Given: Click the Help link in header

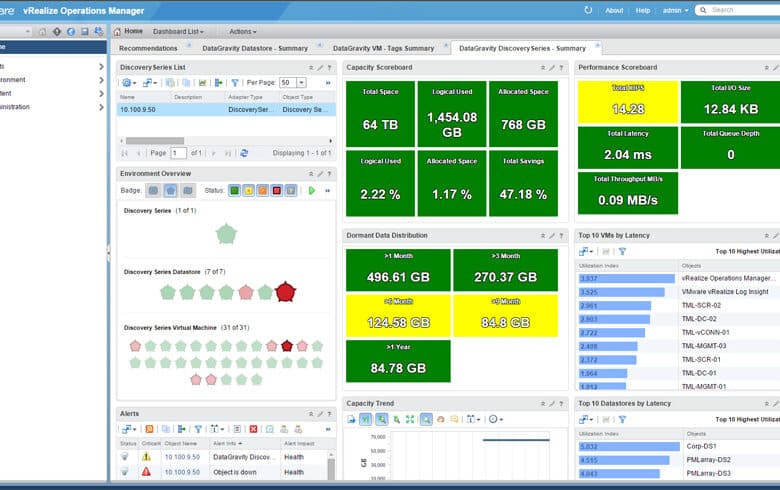Looking at the screenshot, I should pos(643,10).
